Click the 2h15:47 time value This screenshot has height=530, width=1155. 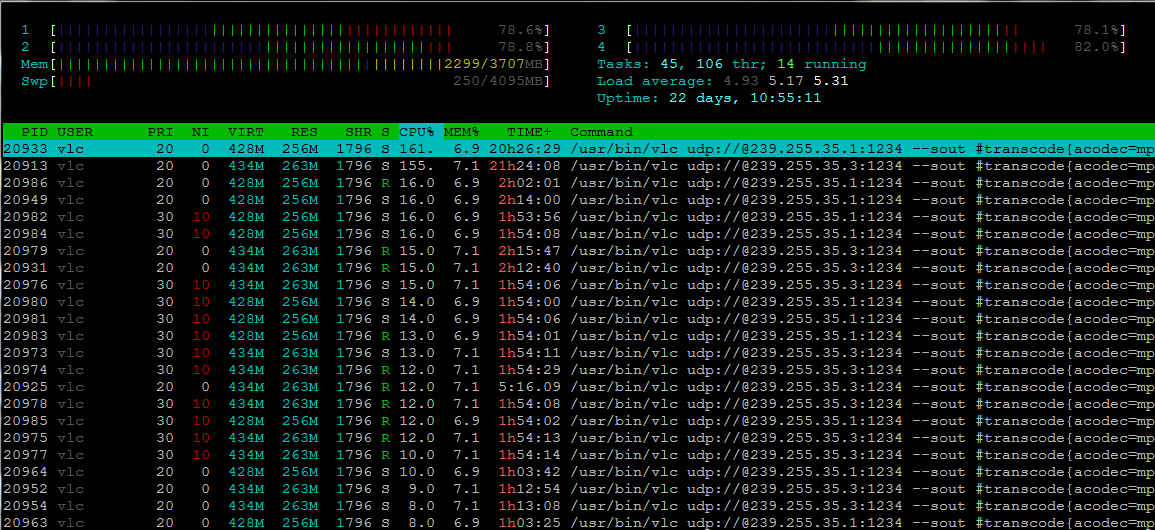coord(529,250)
